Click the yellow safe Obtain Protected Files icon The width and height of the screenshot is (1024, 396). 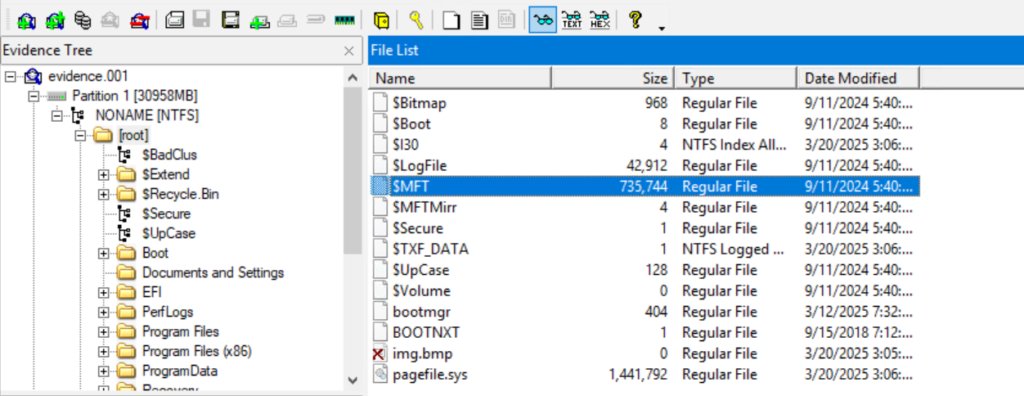tap(382, 20)
